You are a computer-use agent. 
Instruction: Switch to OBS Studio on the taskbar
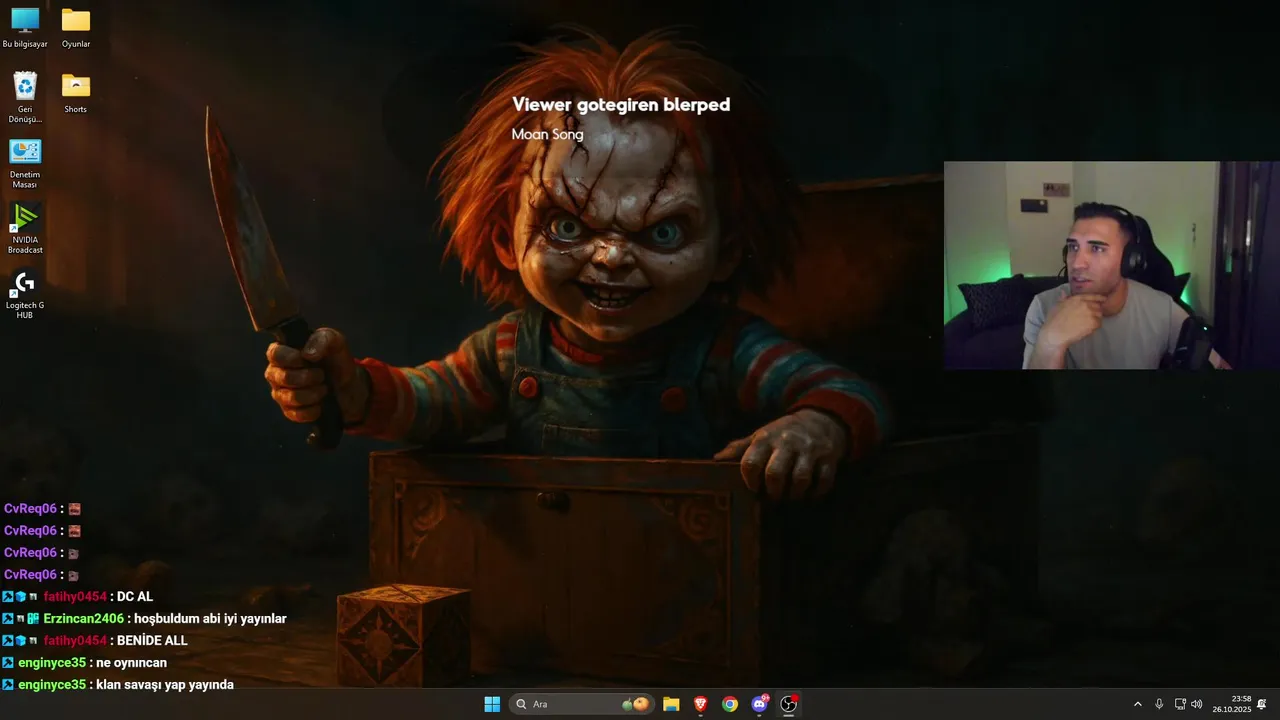click(x=789, y=704)
